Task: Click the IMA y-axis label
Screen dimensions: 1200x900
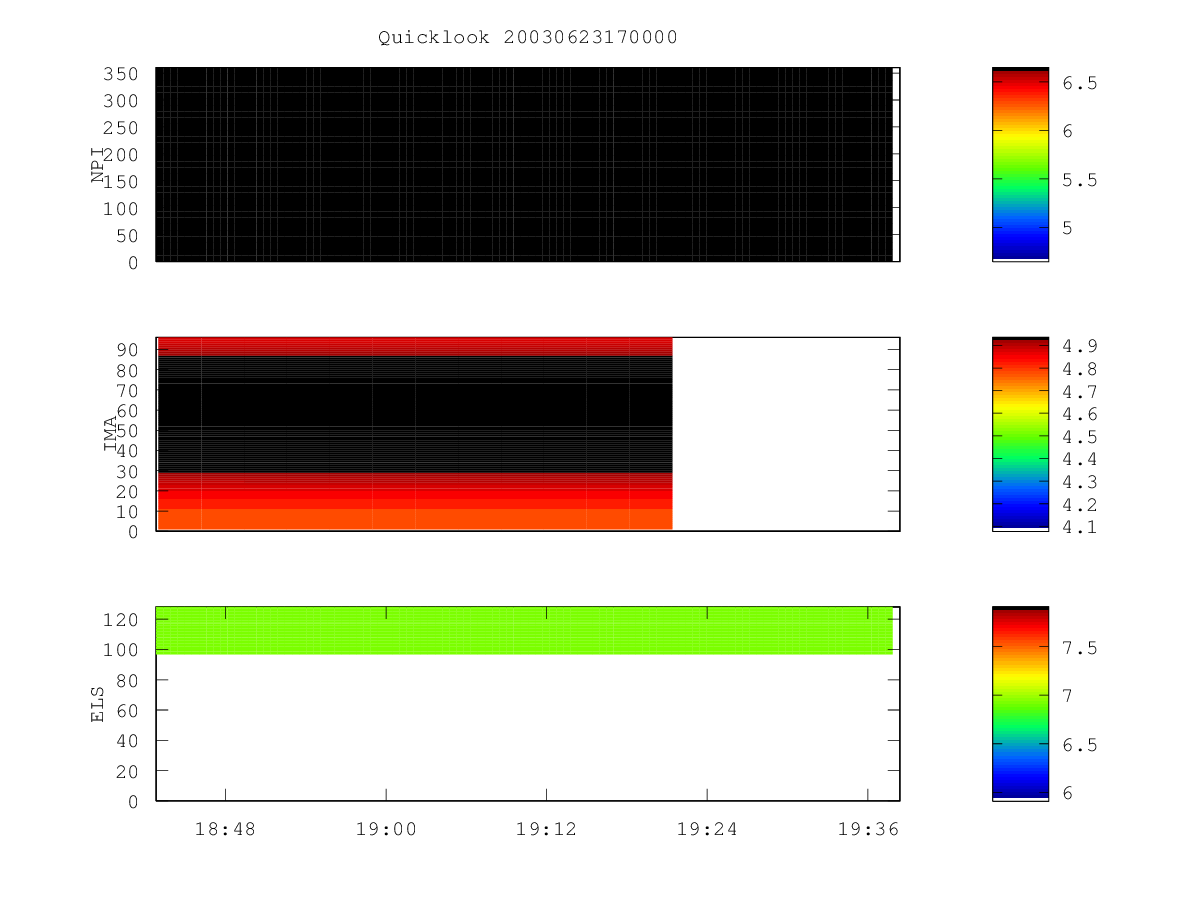Action: click(x=110, y=434)
